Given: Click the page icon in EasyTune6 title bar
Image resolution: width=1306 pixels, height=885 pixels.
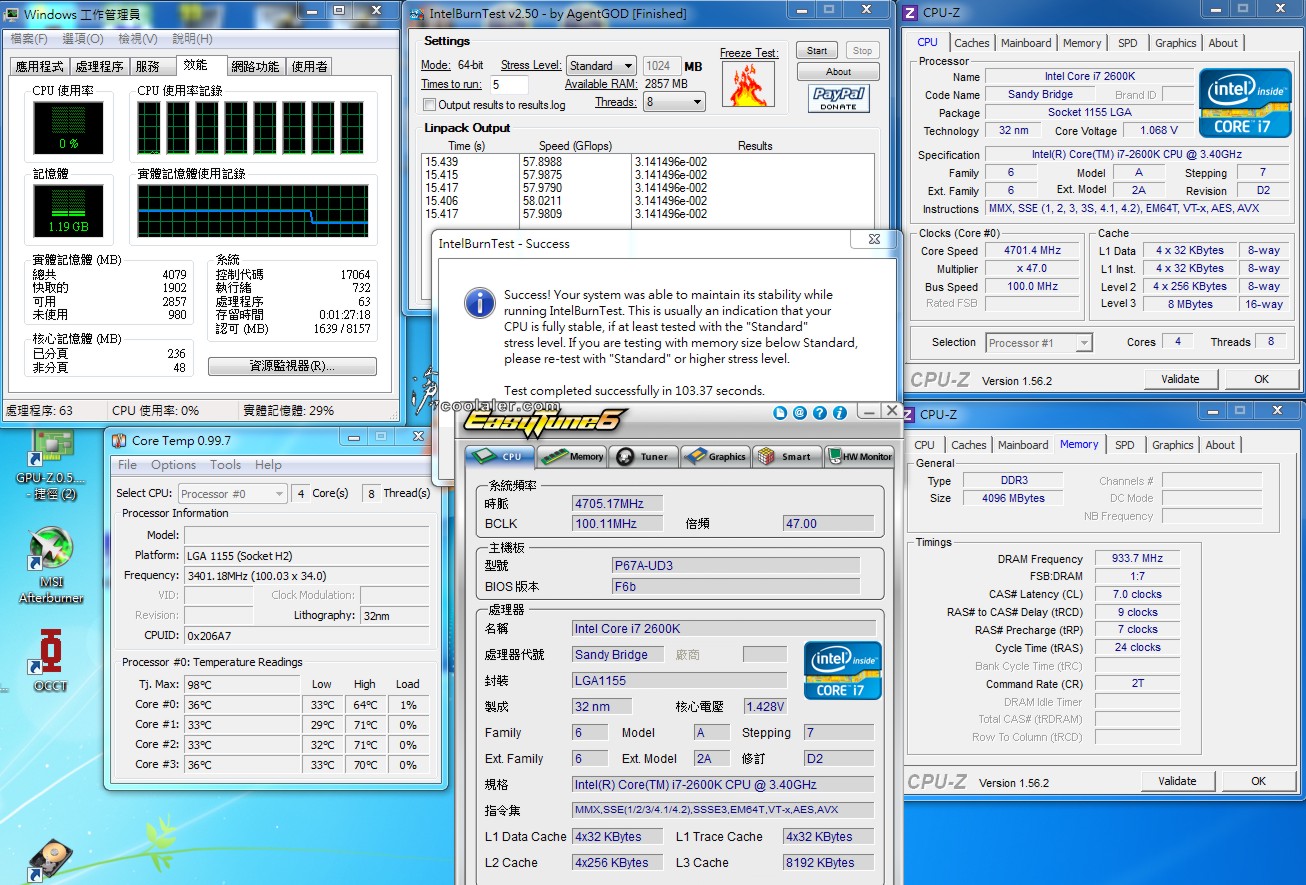Looking at the screenshot, I should coord(780,412).
